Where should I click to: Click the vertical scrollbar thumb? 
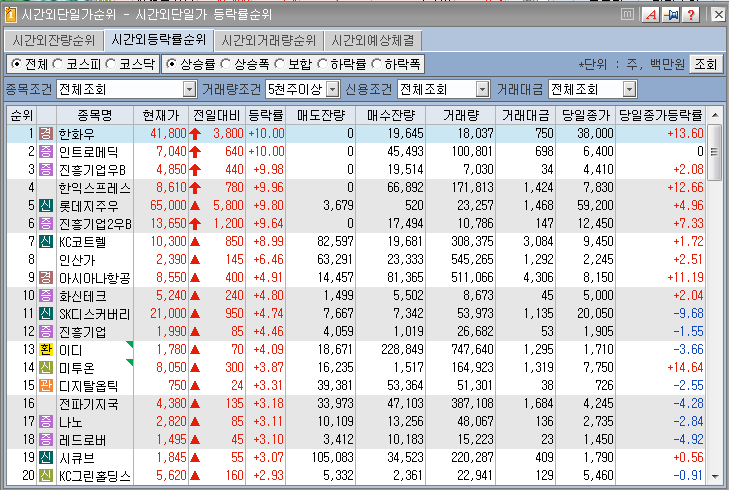tap(715, 152)
